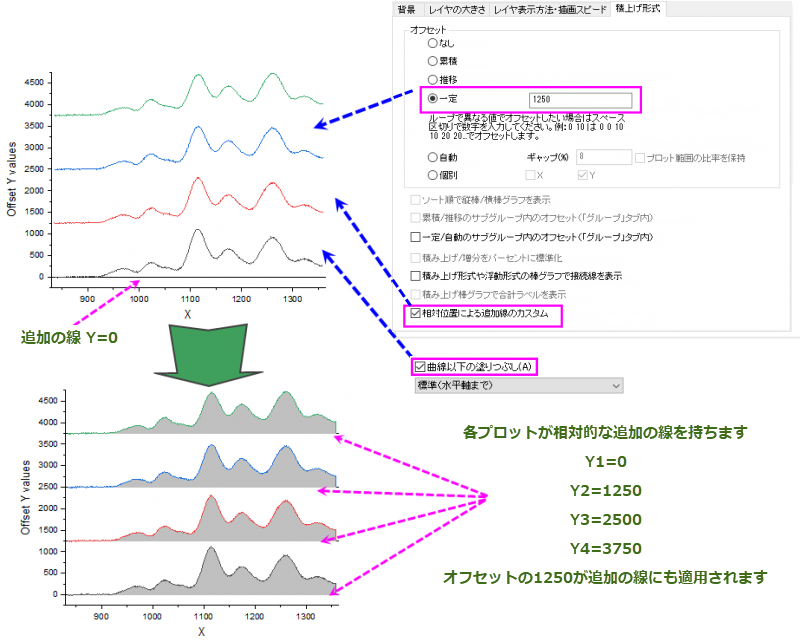
Task: Toggle the Y checkbox under 個別
Action: (x=583, y=176)
